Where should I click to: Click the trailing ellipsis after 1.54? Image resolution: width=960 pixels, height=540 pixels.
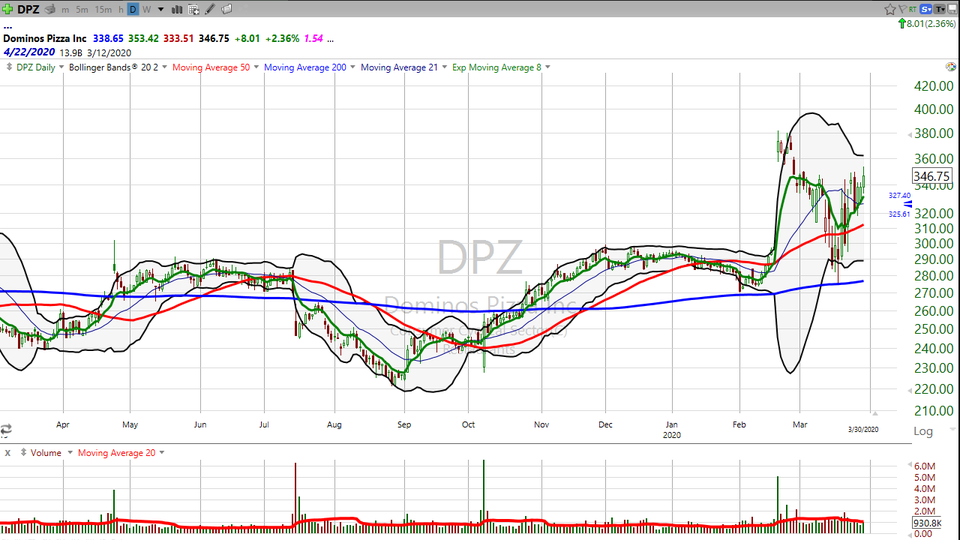click(x=331, y=39)
